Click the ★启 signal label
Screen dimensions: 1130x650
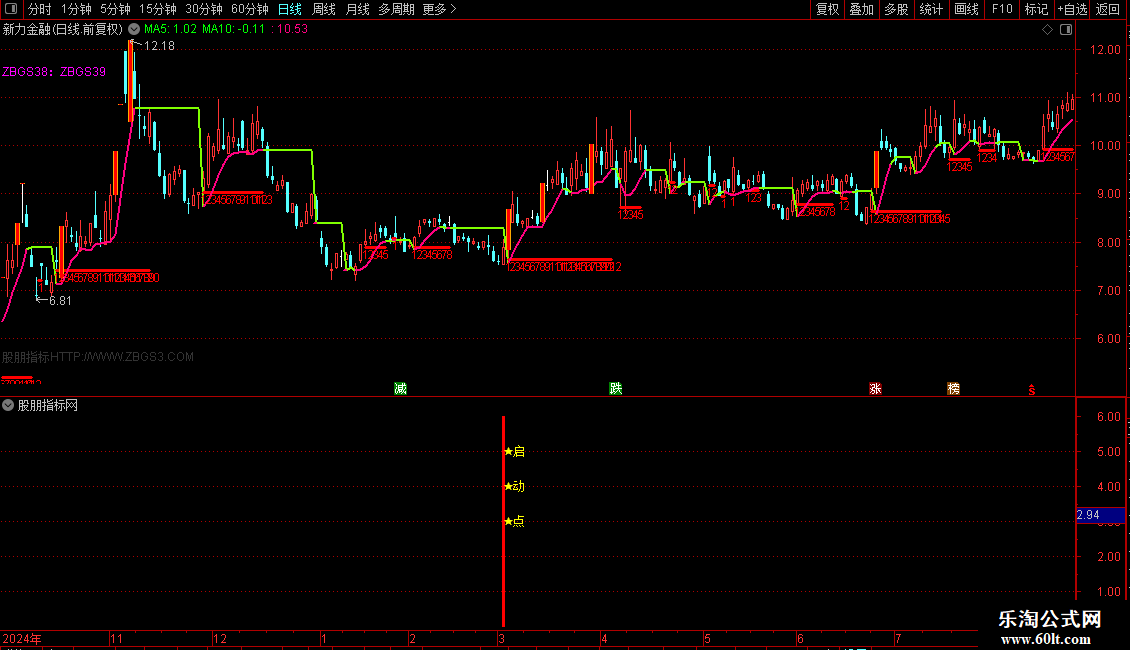[515, 451]
